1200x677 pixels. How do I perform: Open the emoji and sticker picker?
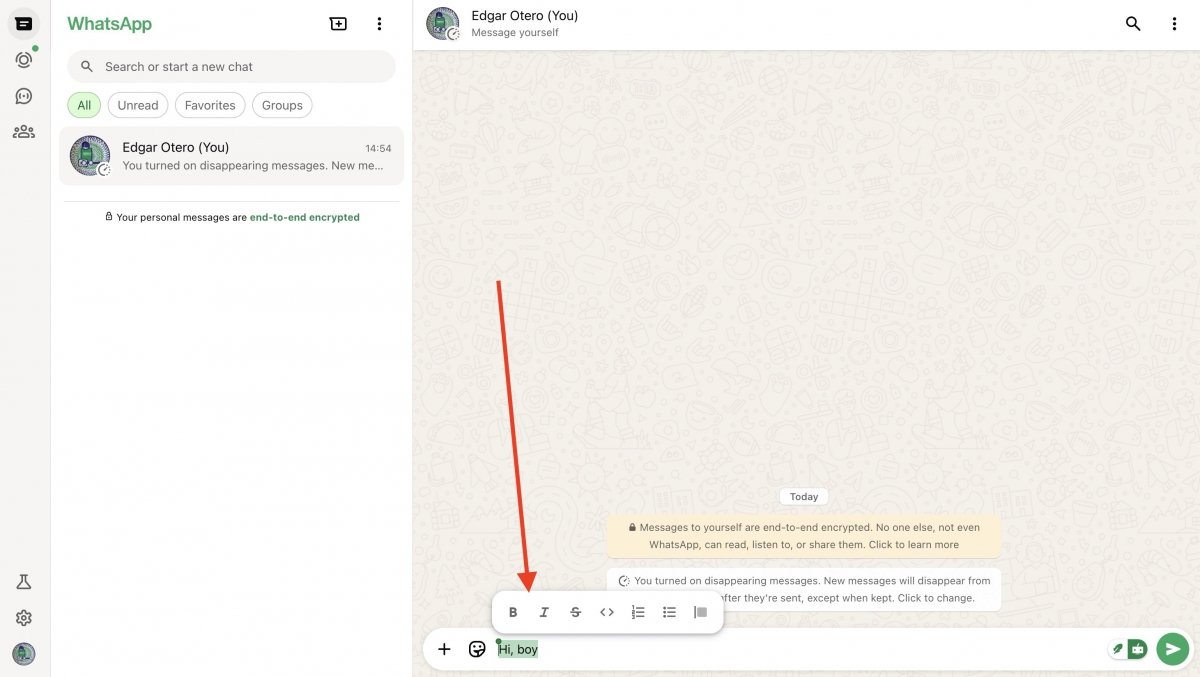click(477, 649)
